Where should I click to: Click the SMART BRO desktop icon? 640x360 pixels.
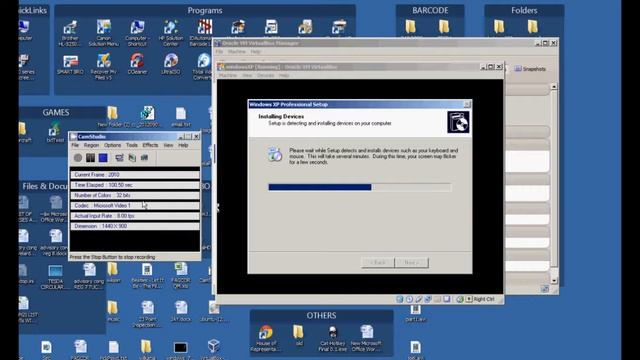(x=70, y=64)
